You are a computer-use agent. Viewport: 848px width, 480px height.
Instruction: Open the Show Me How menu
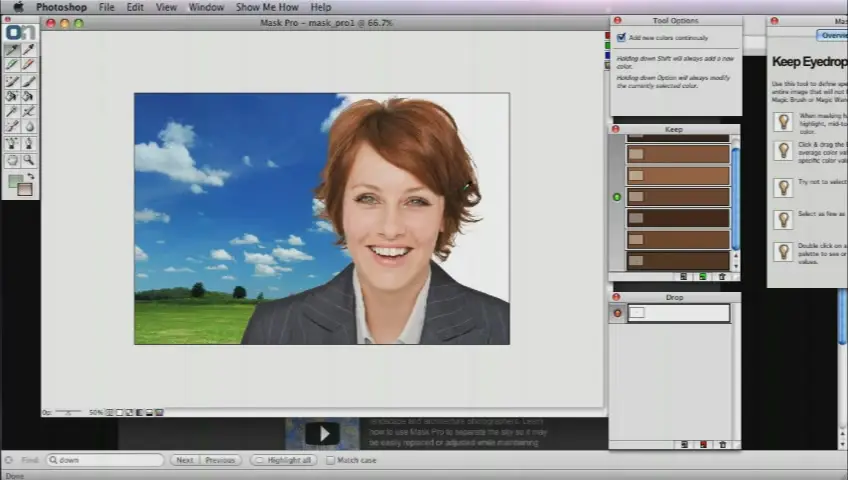(x=267, y=7)
